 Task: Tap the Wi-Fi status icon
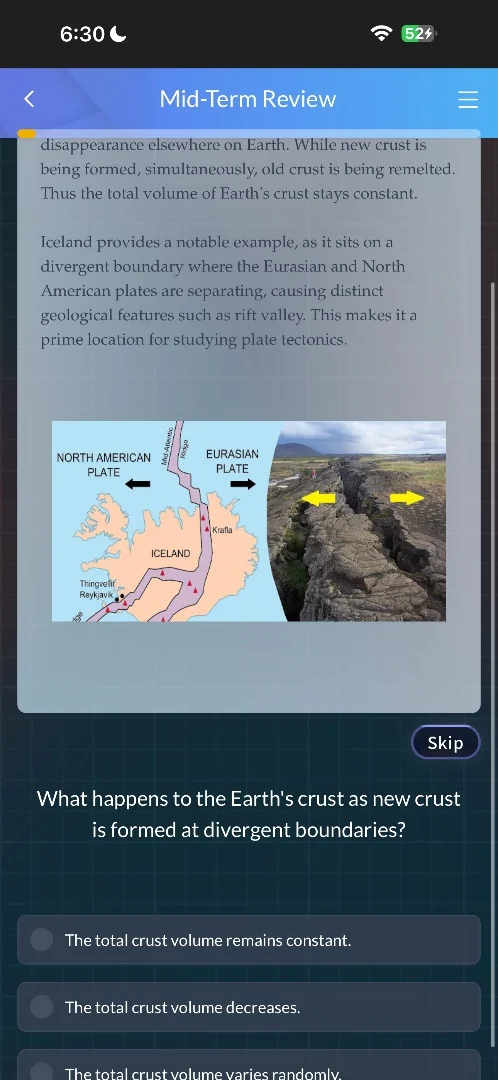pos(381,33)
